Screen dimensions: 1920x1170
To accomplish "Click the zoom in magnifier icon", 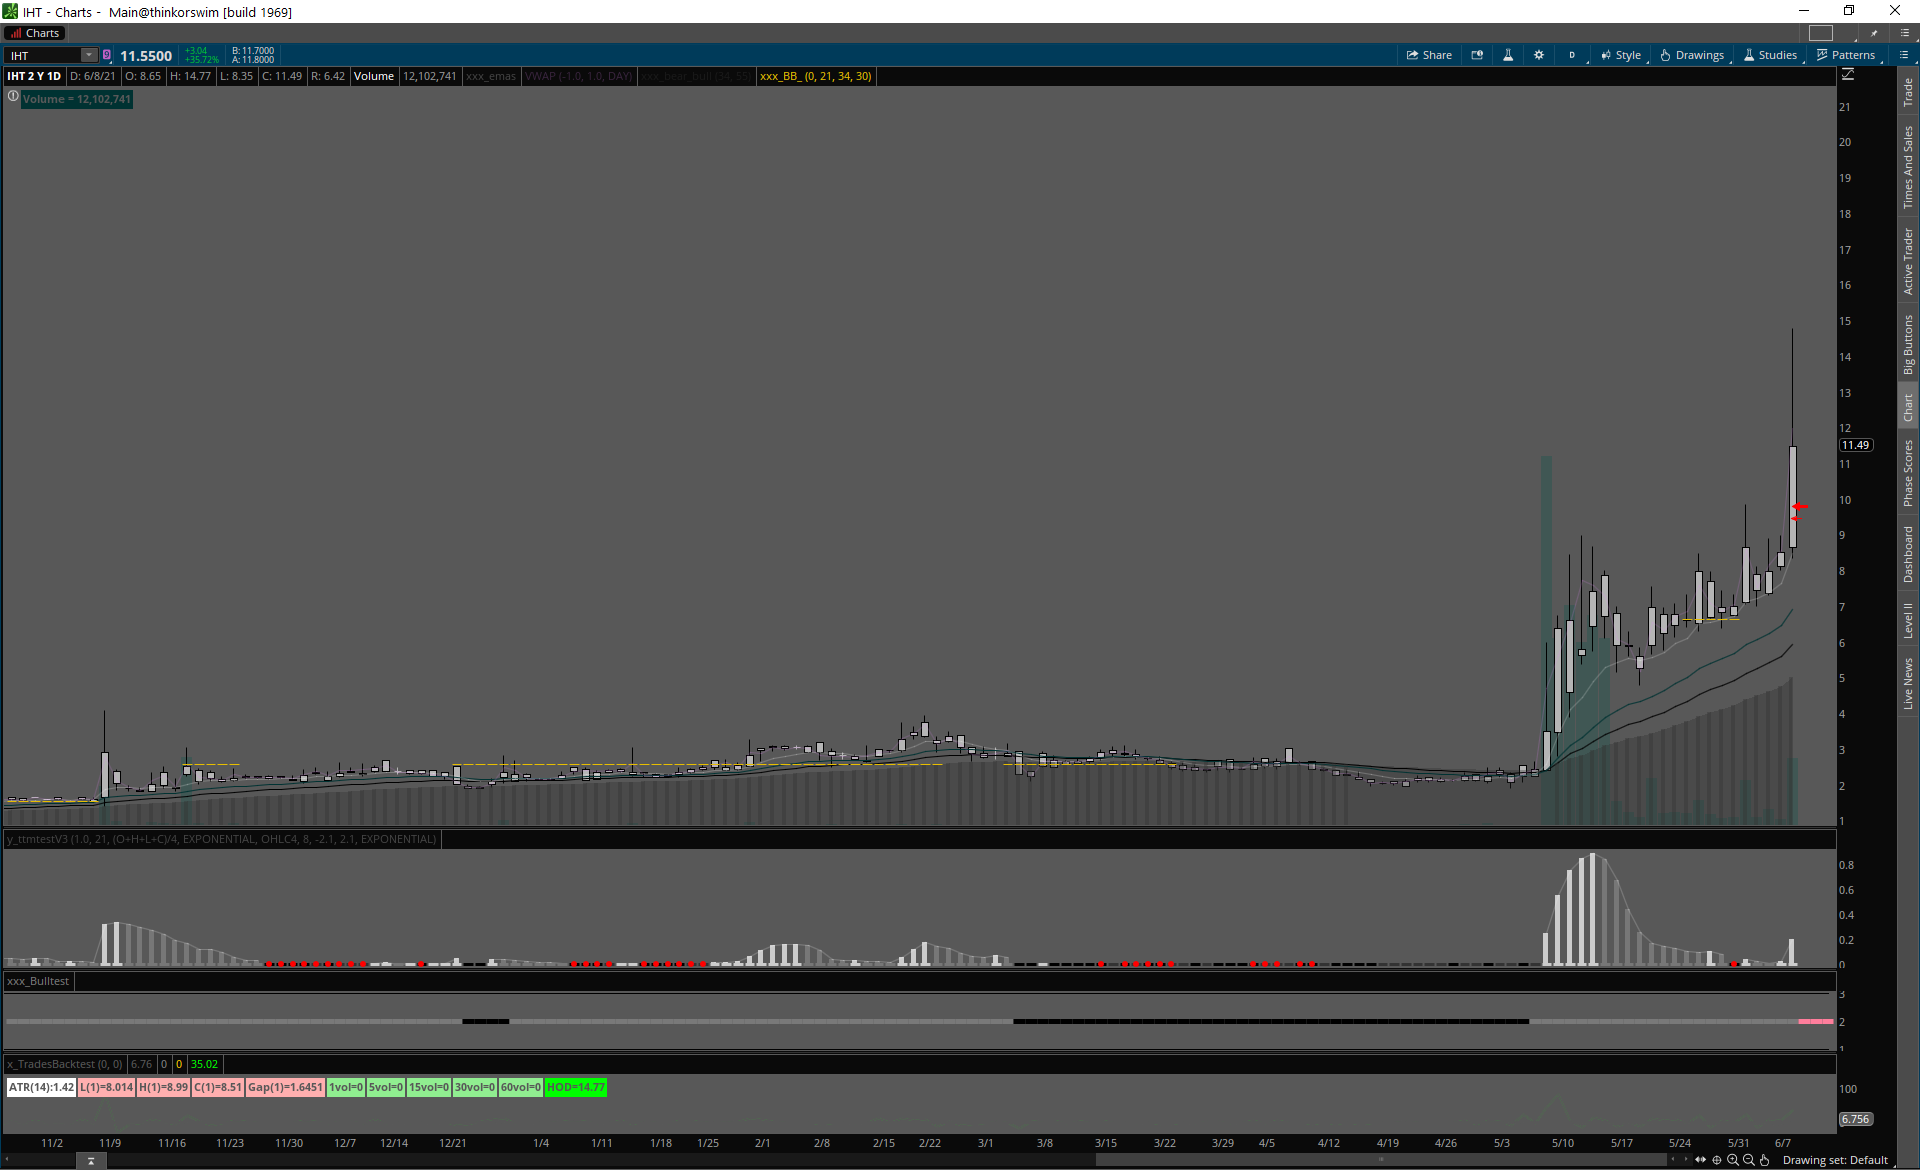I will pyautogui.click(x=1733, y=1160).
